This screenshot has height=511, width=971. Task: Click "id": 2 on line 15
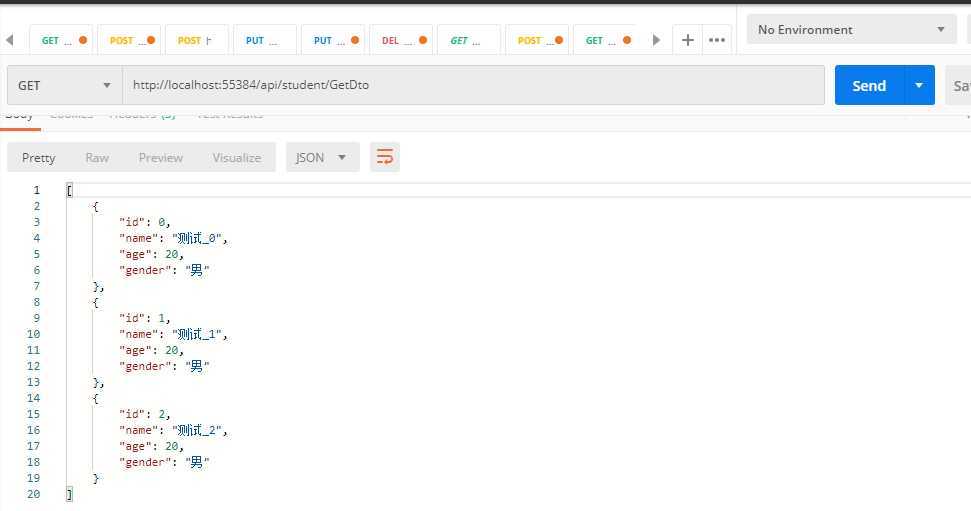pyautogui.click(x=144, y=414)
